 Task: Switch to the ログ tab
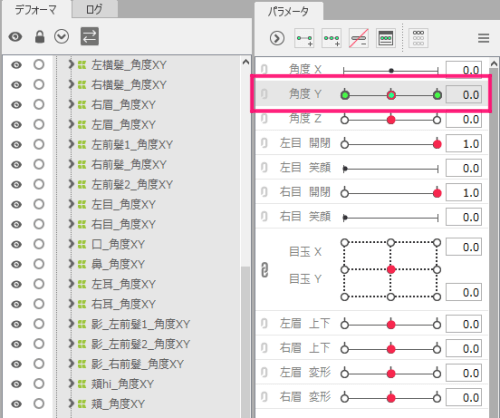click(x=94, y=10)
